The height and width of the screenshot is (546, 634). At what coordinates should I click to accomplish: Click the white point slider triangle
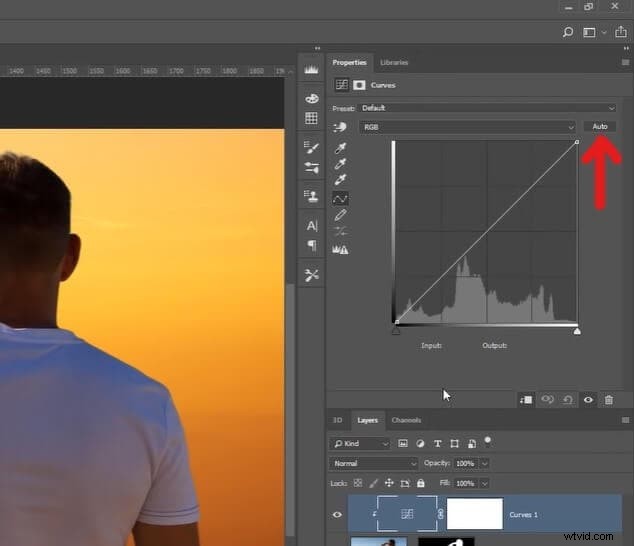pyautogui.click(x=577, y=332)
